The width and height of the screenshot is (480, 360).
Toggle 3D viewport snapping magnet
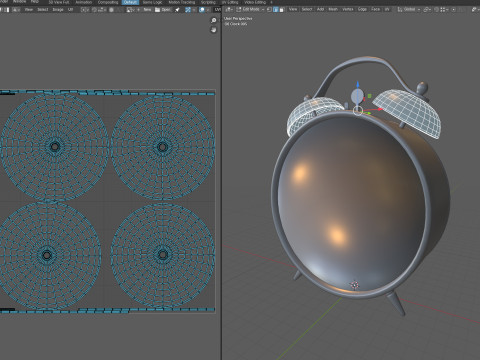pyautogui.click(x=437, y=9)
